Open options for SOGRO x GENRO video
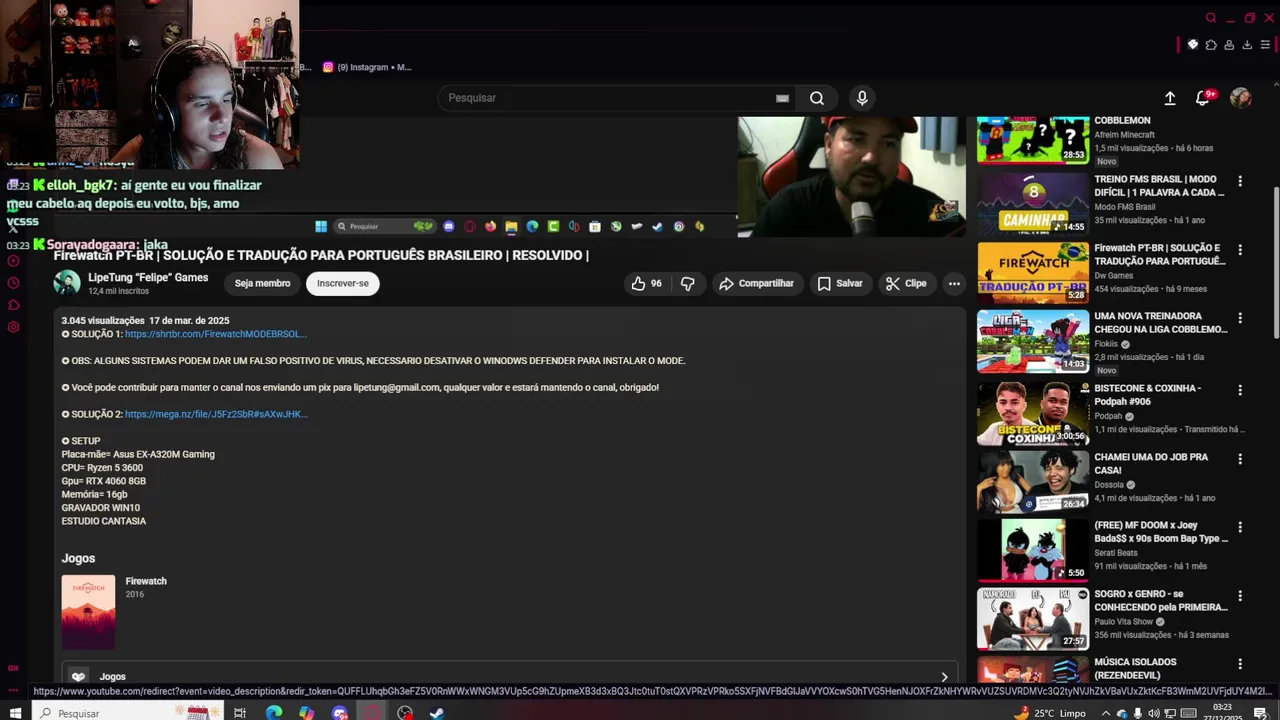Screen dimensions: 1280x720 tap(1240, 596)
